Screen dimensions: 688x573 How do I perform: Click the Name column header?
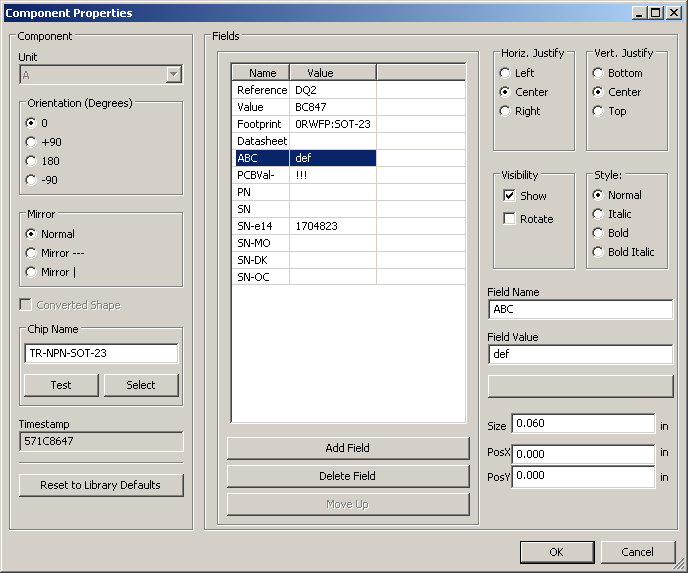pos(261,73)
